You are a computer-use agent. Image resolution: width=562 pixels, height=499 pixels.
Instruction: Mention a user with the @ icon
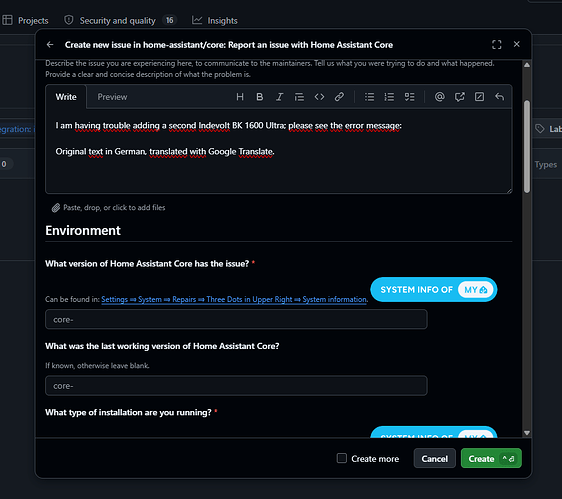click(439, 97)
